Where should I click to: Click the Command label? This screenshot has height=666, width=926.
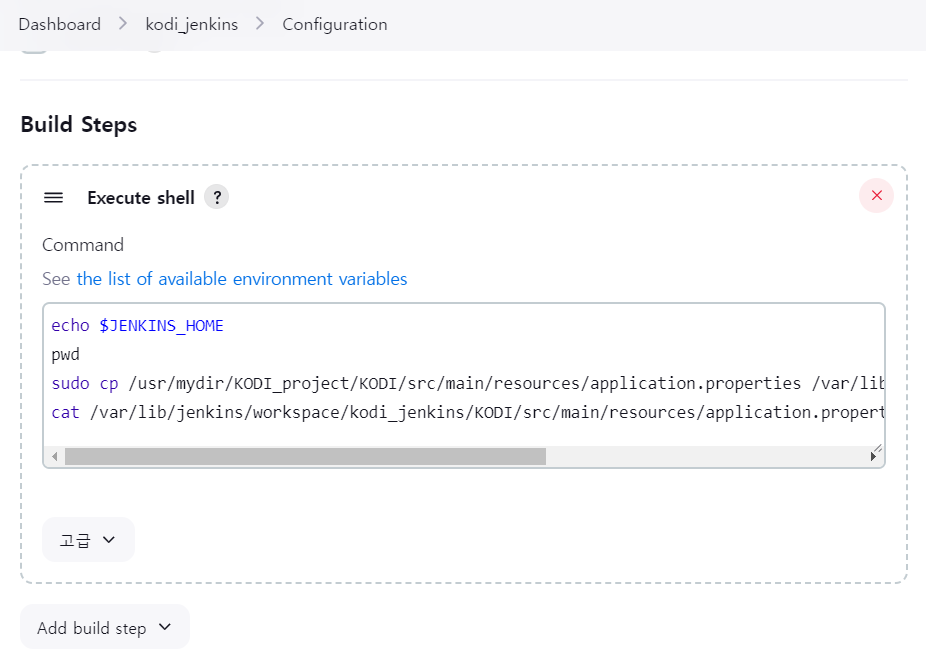83,245
